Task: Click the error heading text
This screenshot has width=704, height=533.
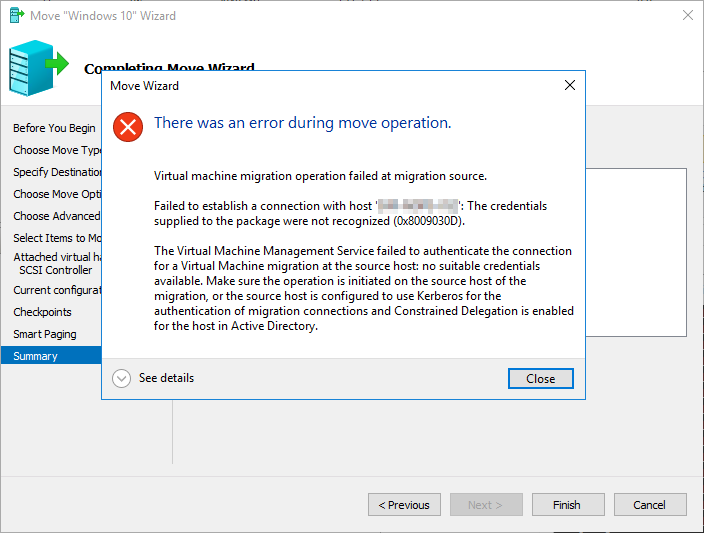Action: [303, 123]
